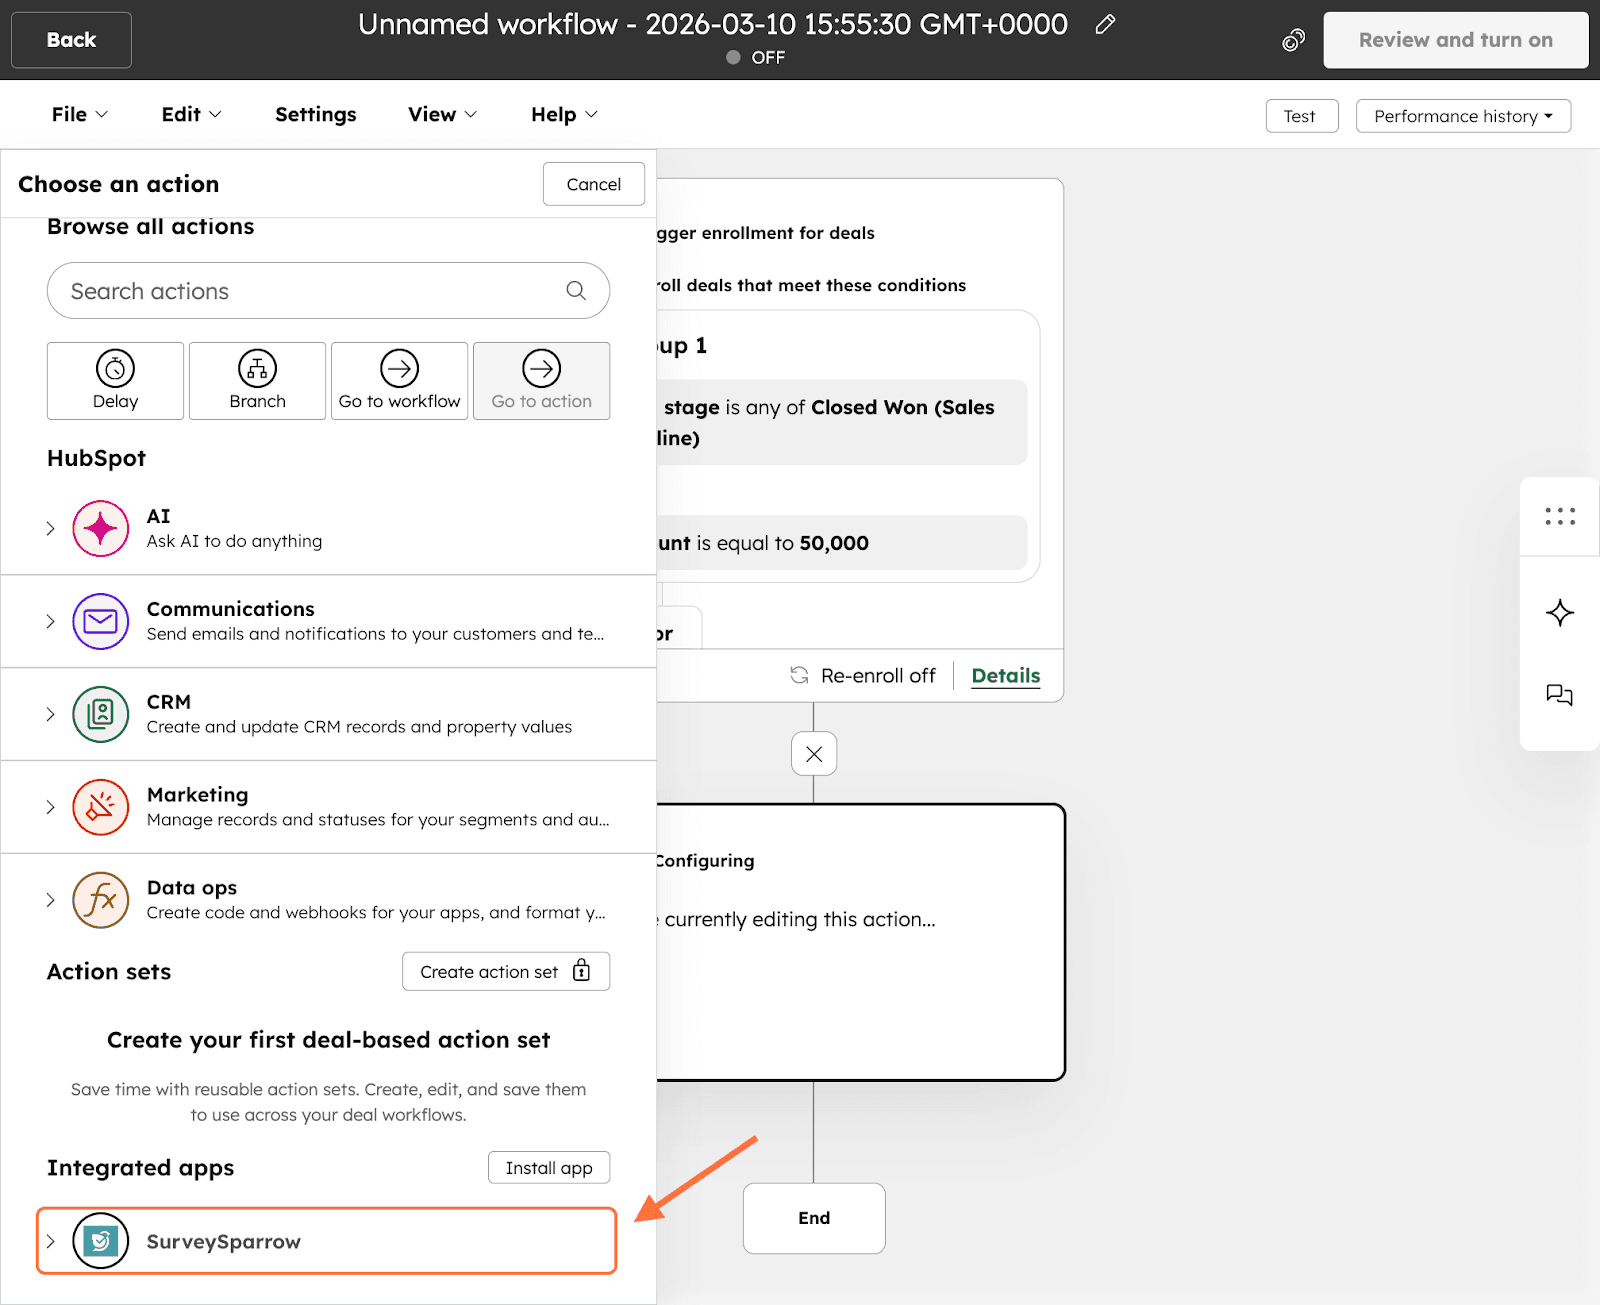Choose the Go to workflow action
The width and height of the screenshot is (1600, 1305).
coord(399,381)
